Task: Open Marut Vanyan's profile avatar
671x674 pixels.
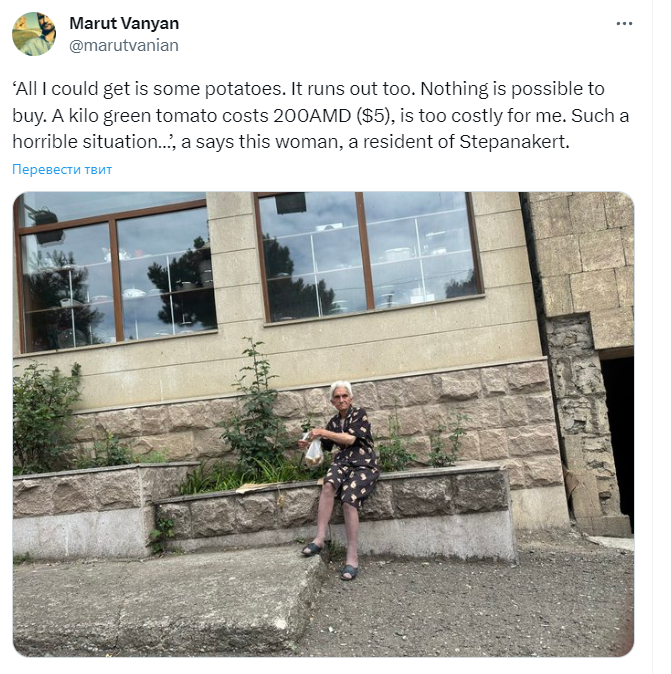Action: coord(34,34)
